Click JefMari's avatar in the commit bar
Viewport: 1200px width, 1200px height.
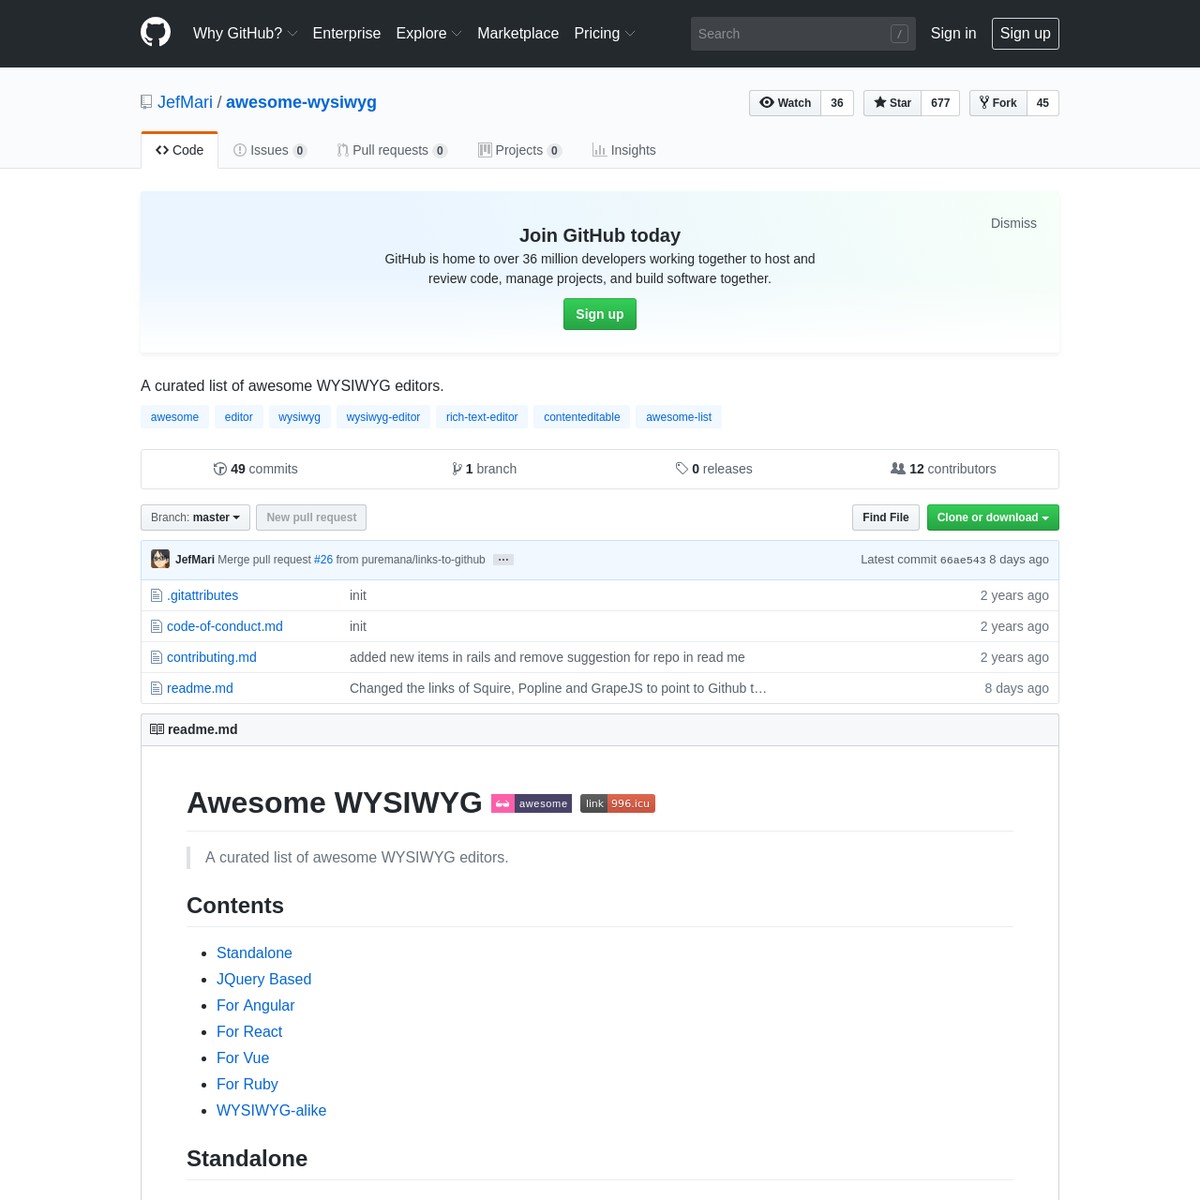tap(160, 559)
